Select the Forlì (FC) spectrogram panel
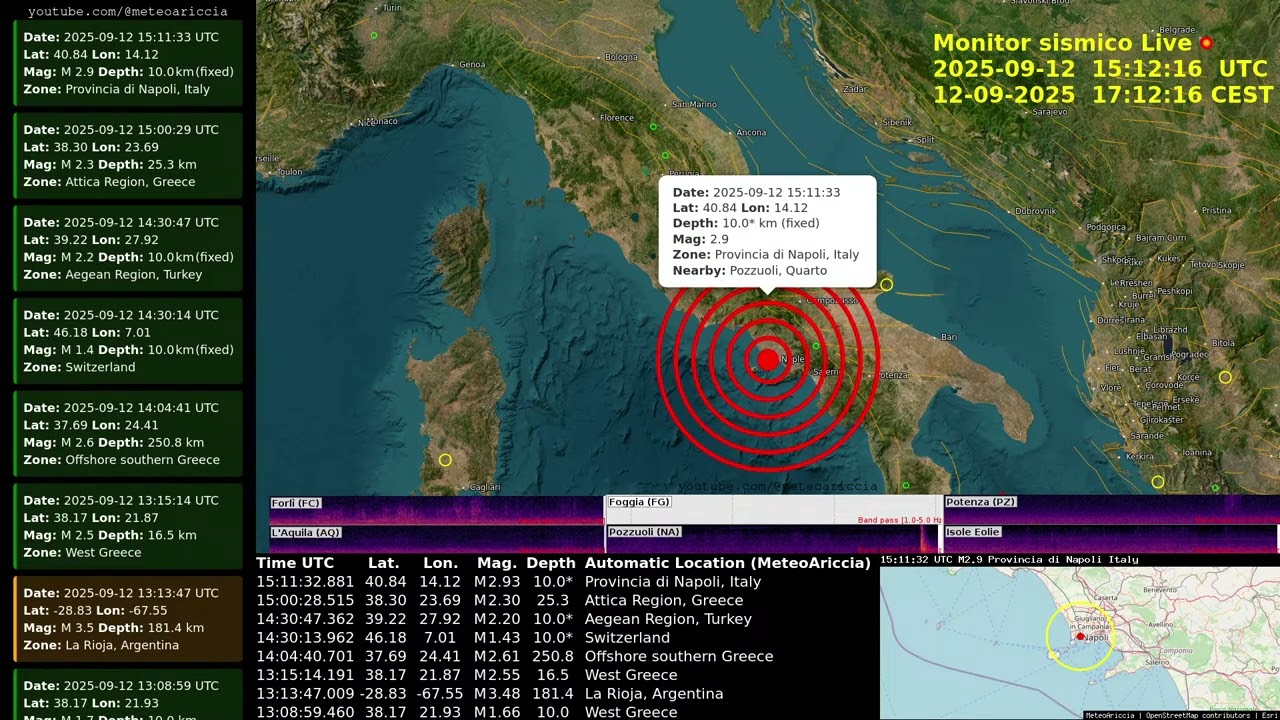The image size is (1280, 720). pyautogui.click(x=436, y=509)
